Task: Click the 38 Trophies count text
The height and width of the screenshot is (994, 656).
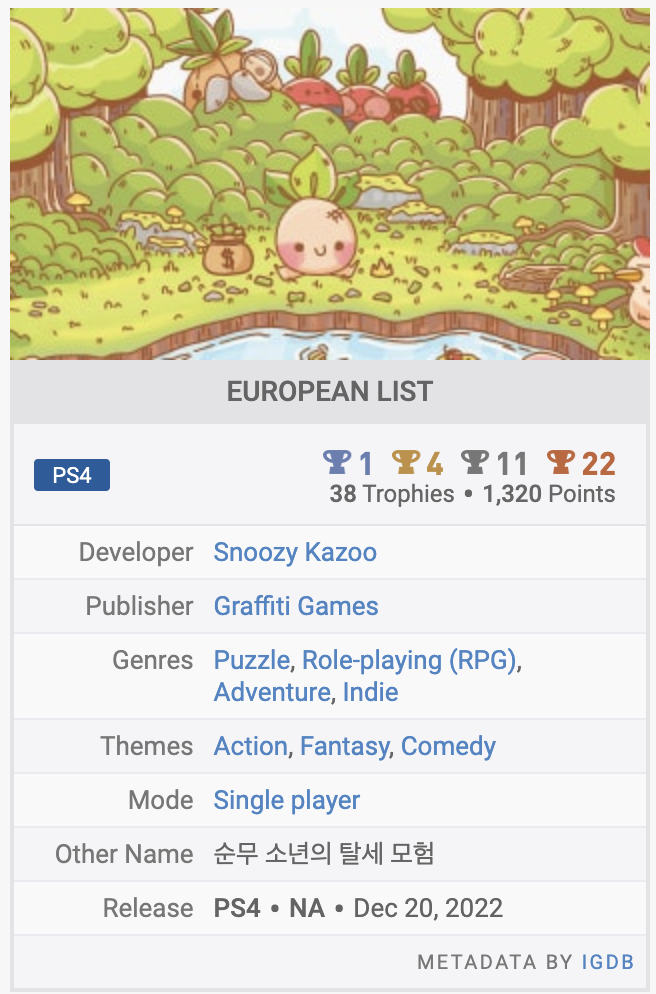Action: (x=391, y=494)
